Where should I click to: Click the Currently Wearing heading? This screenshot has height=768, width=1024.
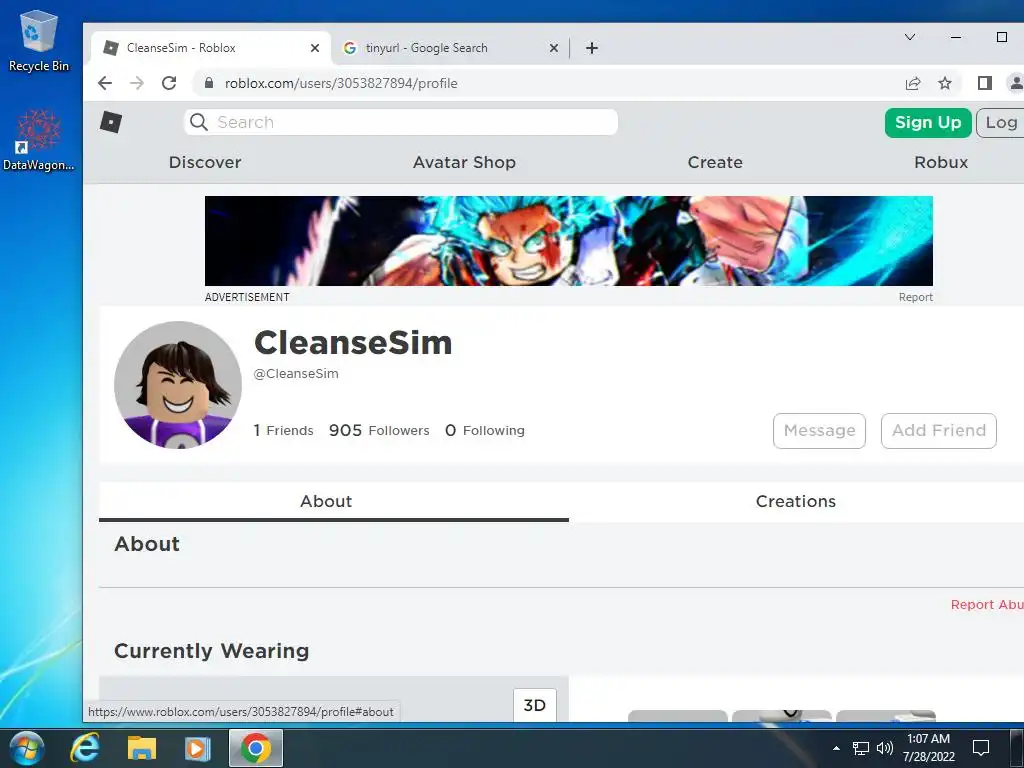(212, 651)
